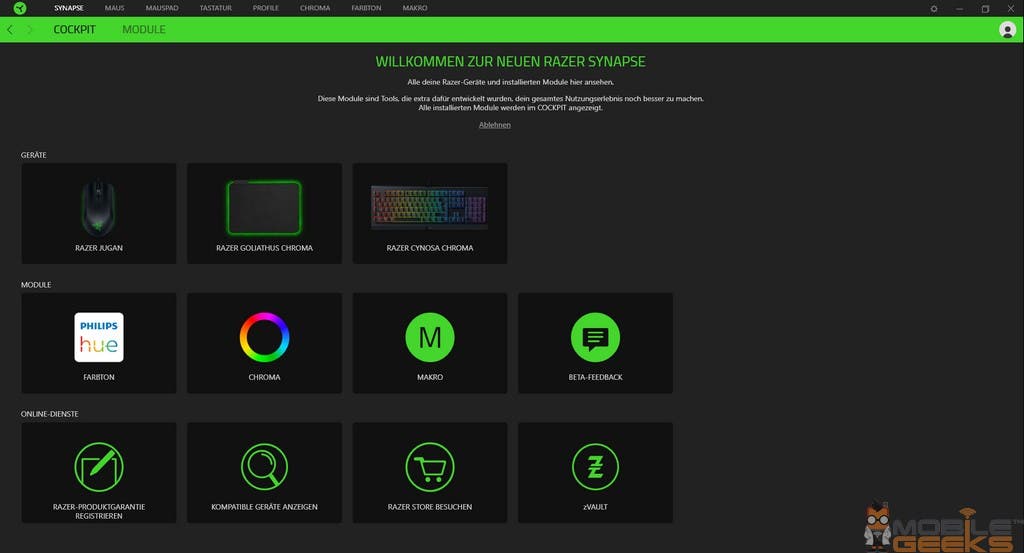Viewport: 1024px width, 553px height.
Task: Maximize the Synapse window
Action: [985, 8]
